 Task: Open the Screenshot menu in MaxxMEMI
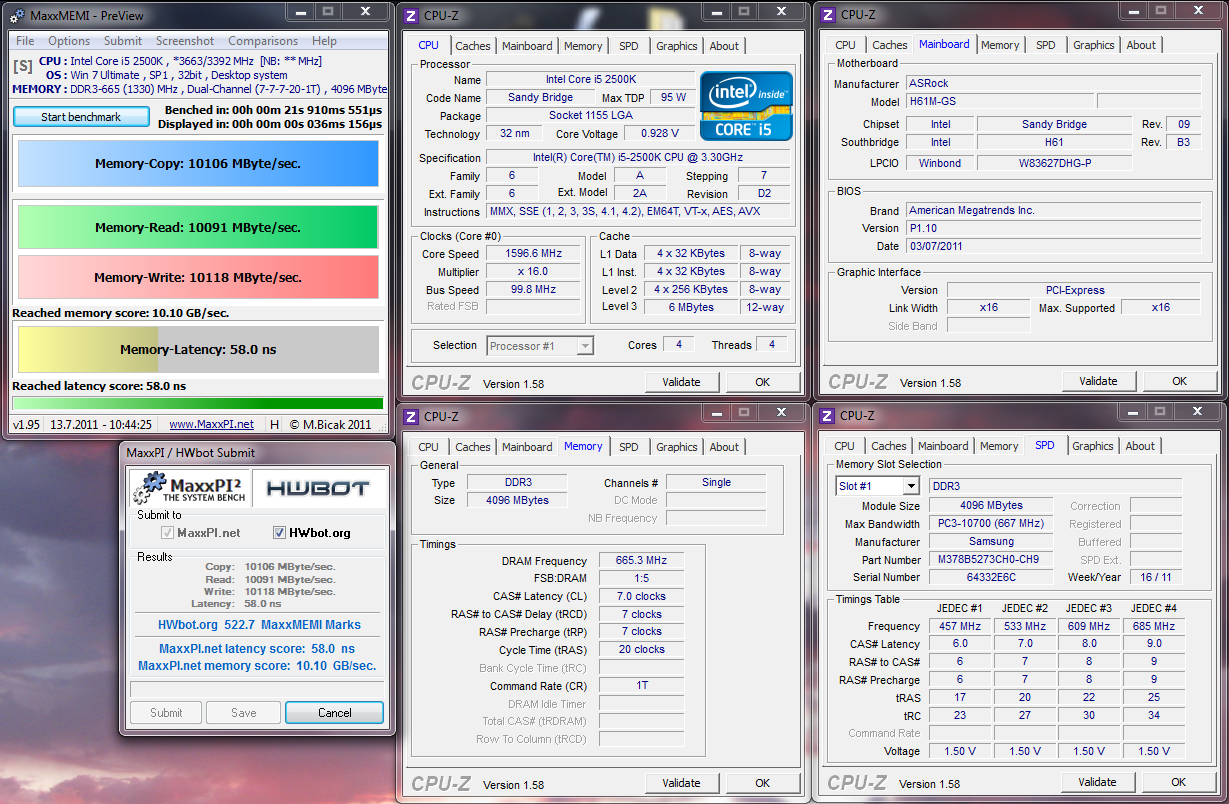tap(185, 41)
